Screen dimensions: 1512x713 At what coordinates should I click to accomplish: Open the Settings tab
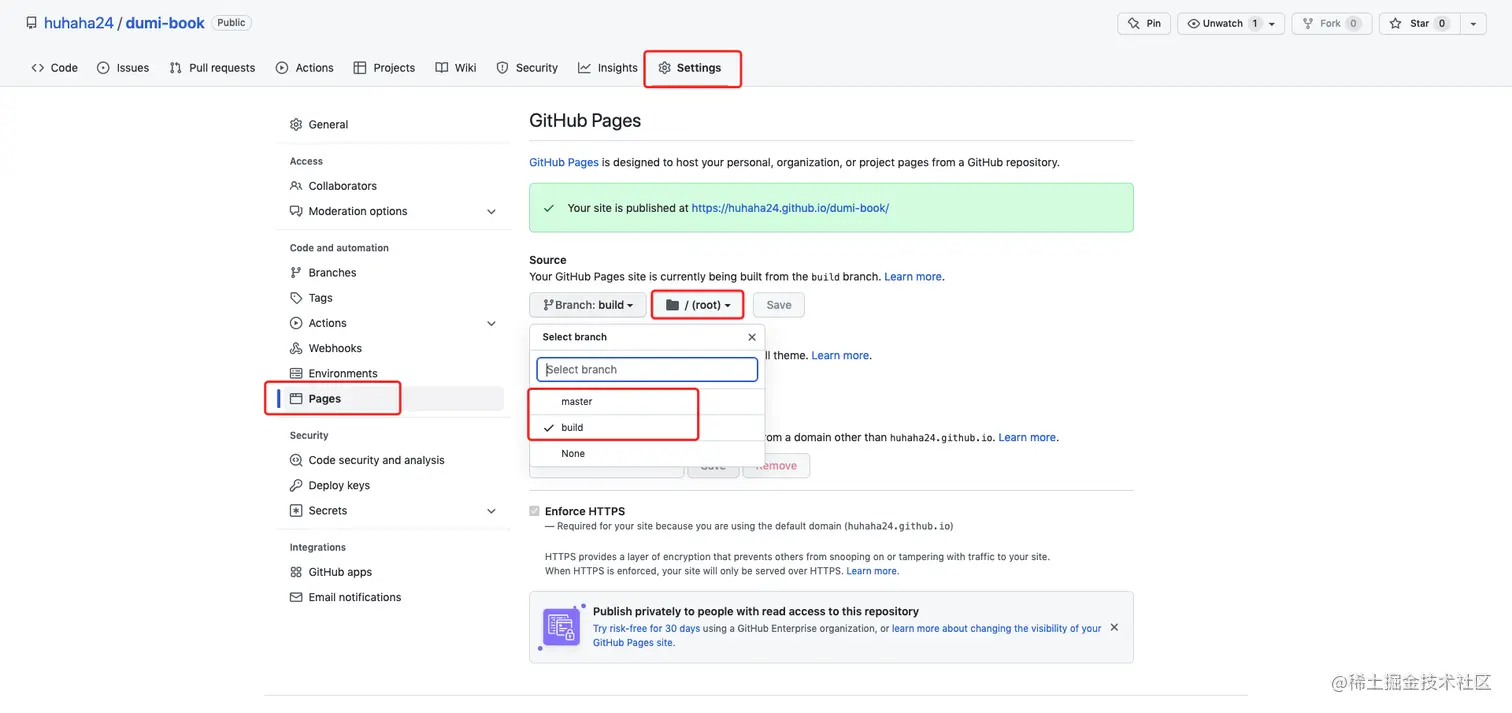click(x=690, y=68)
